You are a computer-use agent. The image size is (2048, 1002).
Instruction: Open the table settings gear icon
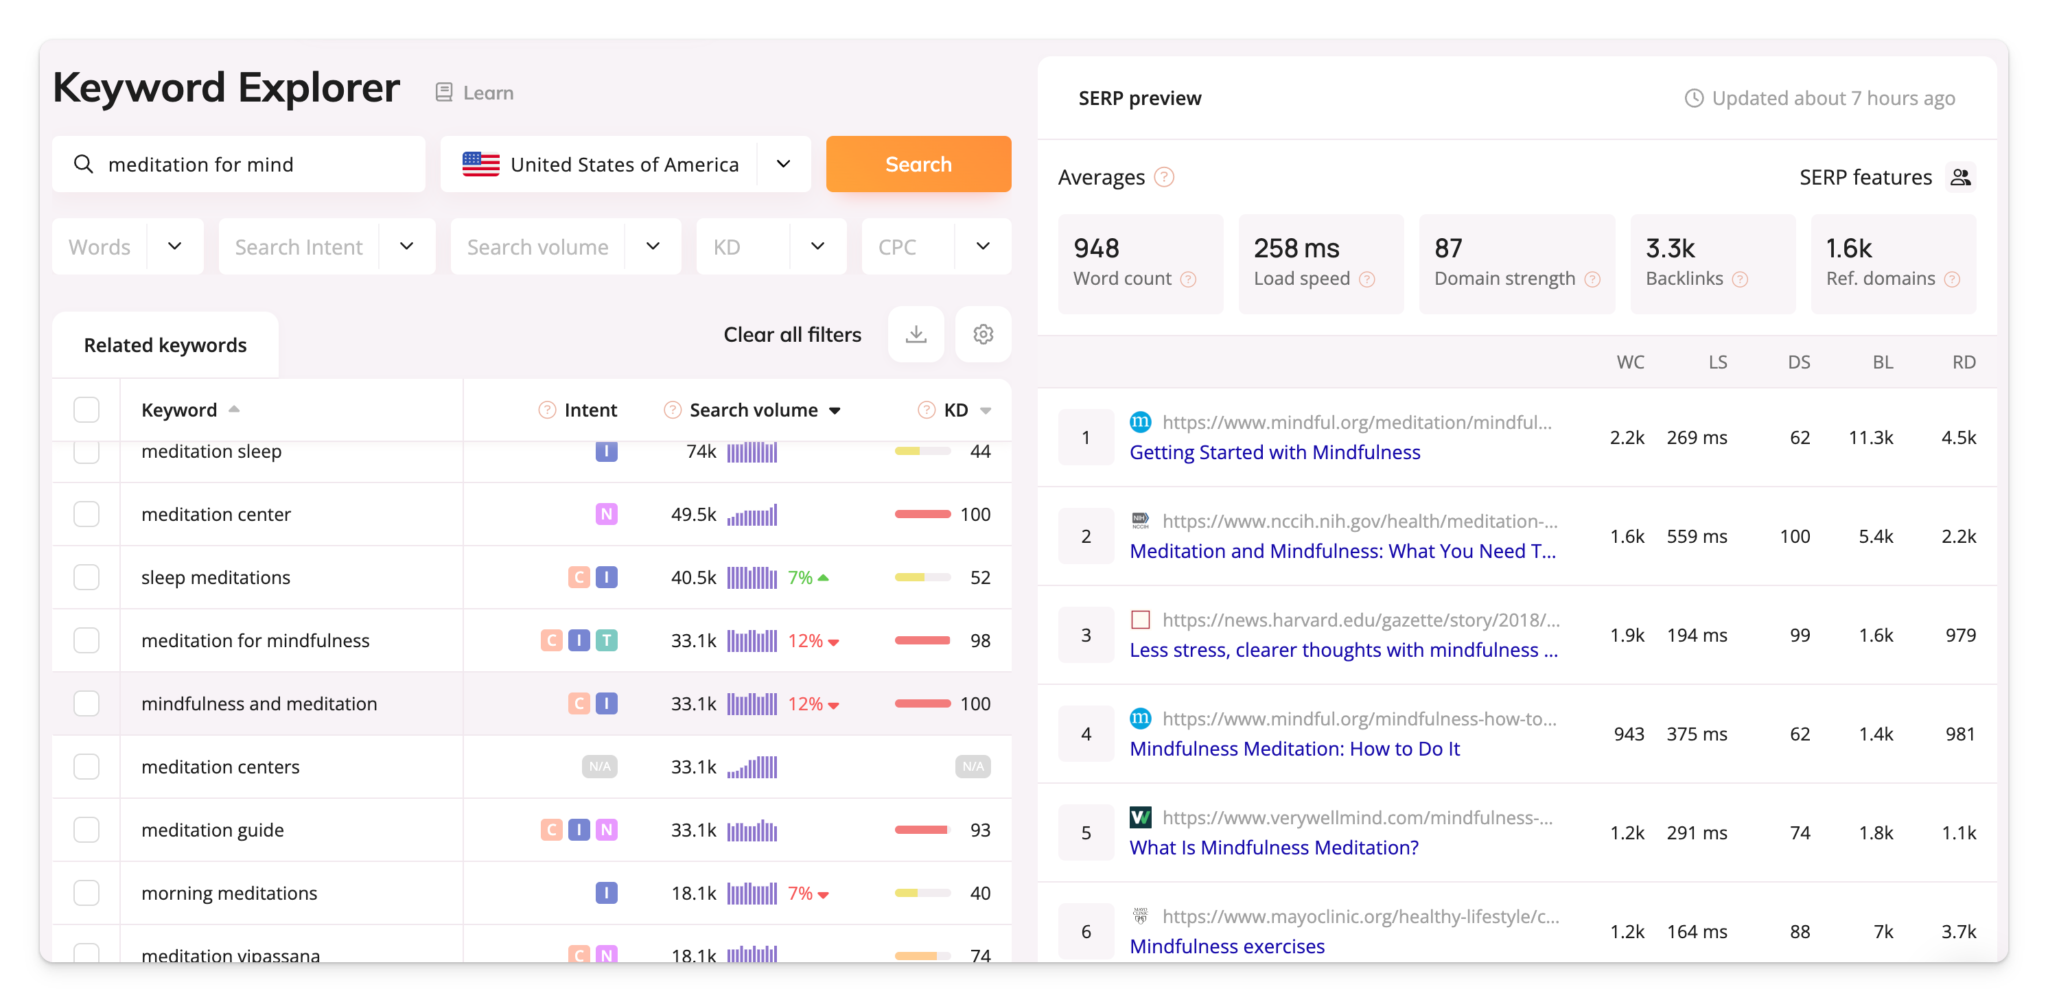(983, 334)
